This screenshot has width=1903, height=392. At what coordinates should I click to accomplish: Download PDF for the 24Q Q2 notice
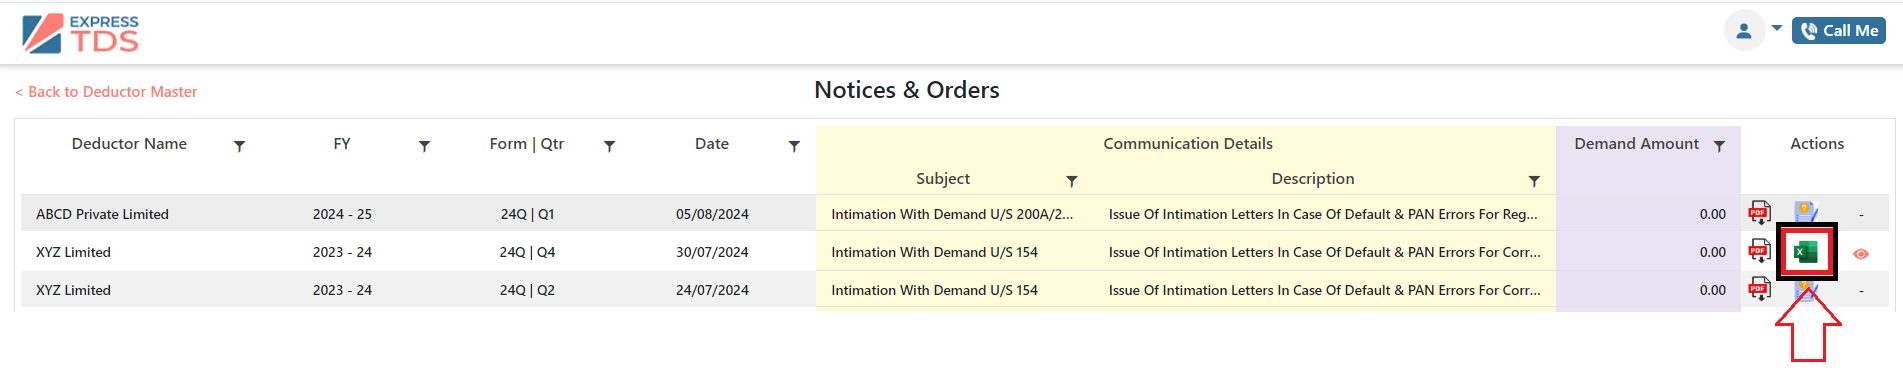tap(1759, 289)
